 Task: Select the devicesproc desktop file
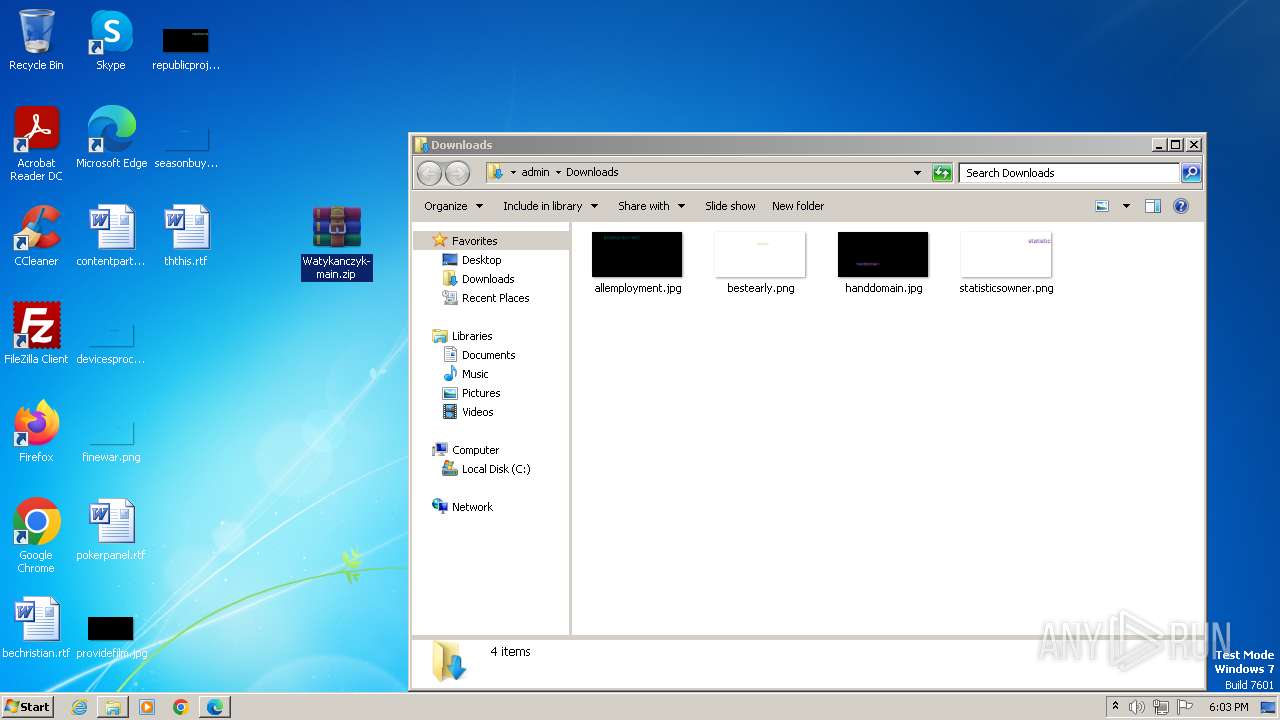tap(111, 342)
